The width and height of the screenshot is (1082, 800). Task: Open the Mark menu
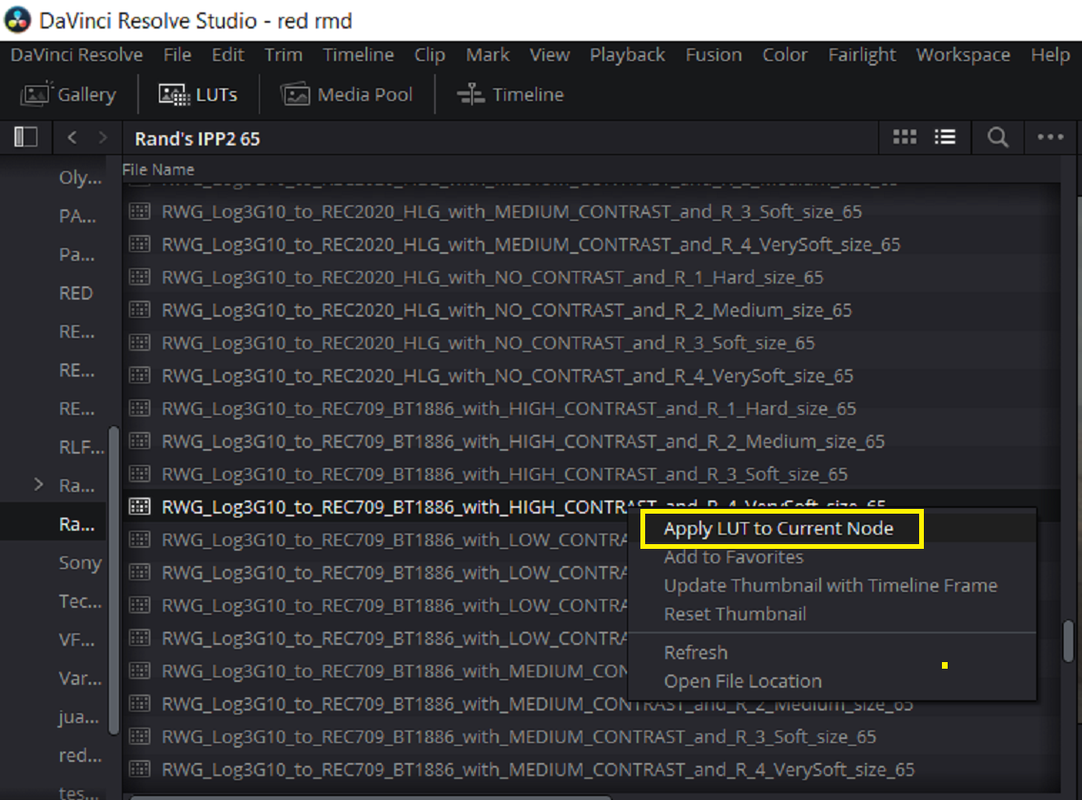tap(487, 55)
